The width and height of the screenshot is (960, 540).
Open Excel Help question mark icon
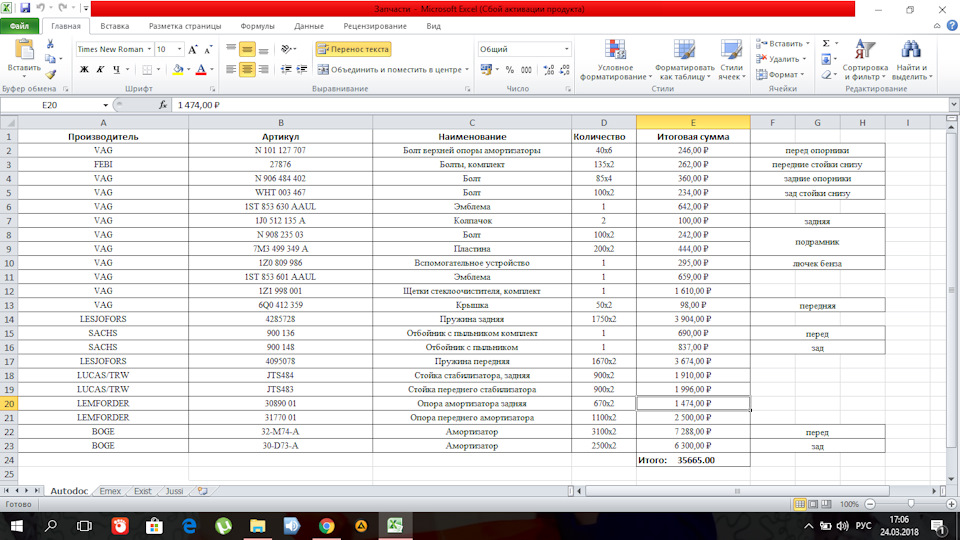[x=952, y=26]
